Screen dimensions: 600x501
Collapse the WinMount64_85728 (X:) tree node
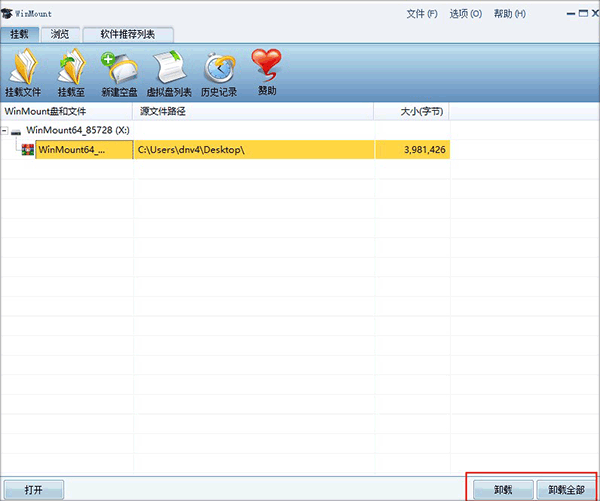[x=4, y=131]
